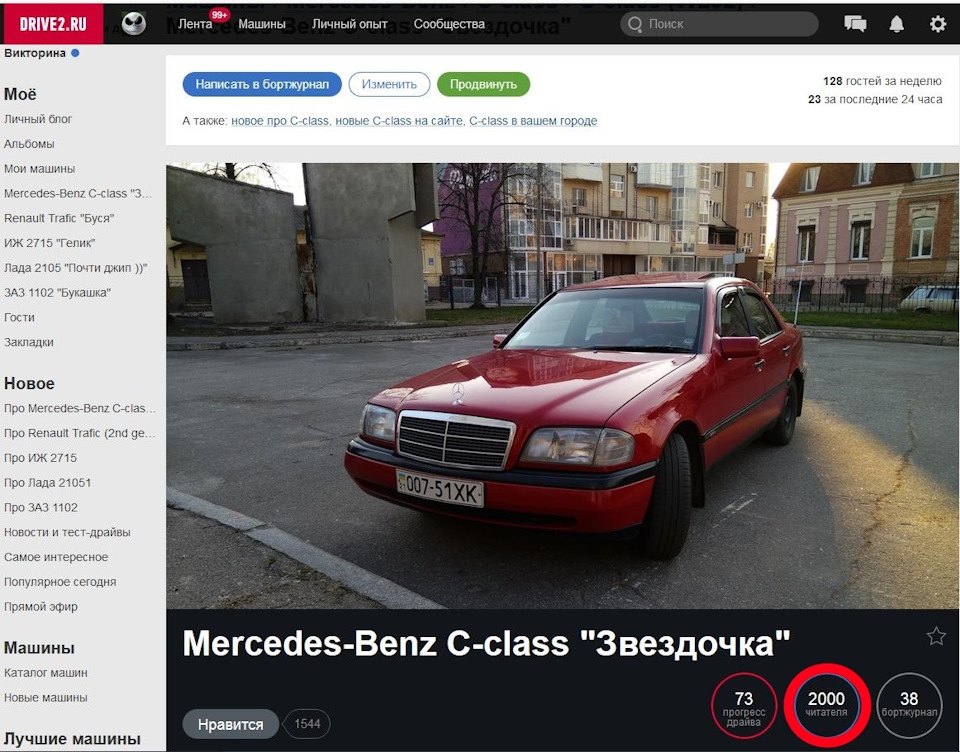Screen dimensions: 960x752
Task: Open Мои машины in sidebar
Action: [39, 168]
